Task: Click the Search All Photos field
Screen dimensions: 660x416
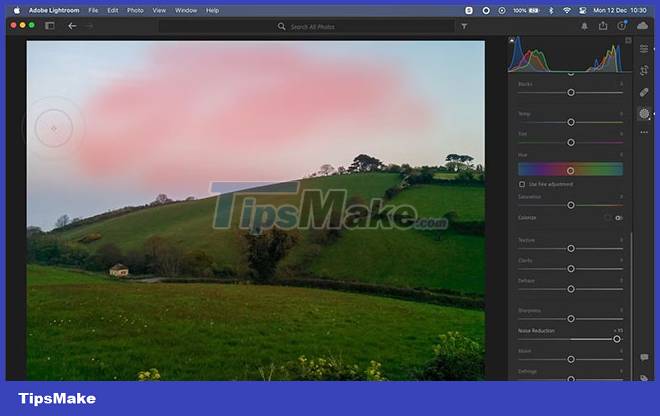Action: (x=306, y=27)
